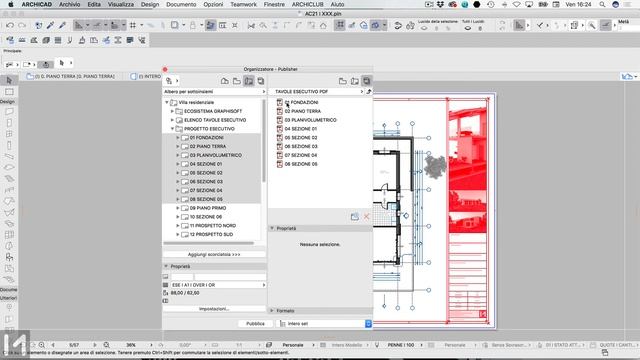
Task: Go up one level in publisher set
Action: point(369,91)
